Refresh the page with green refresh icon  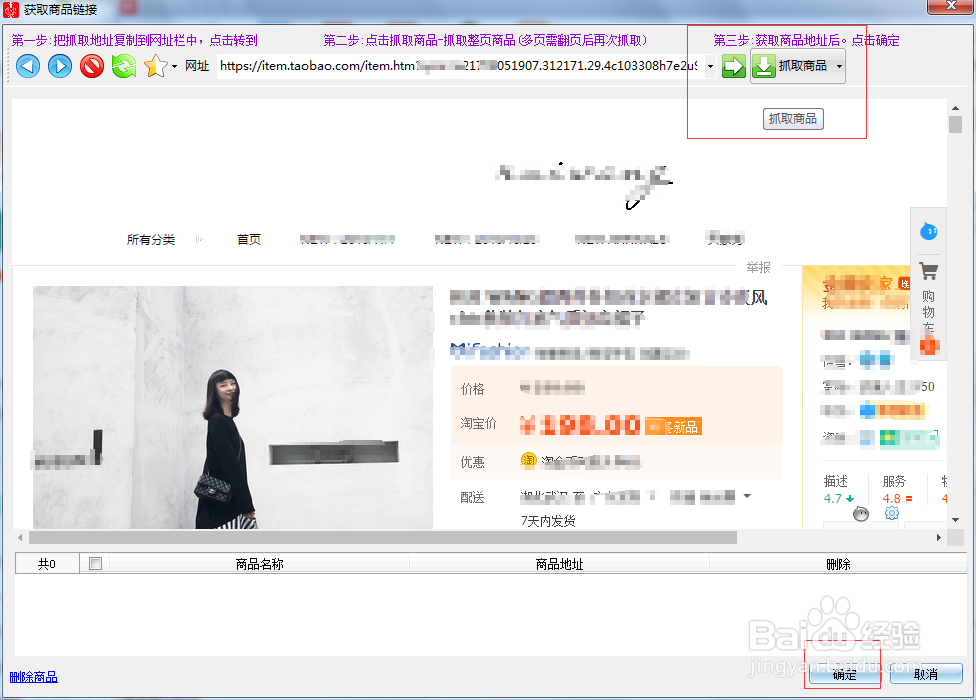pos(124,66)
